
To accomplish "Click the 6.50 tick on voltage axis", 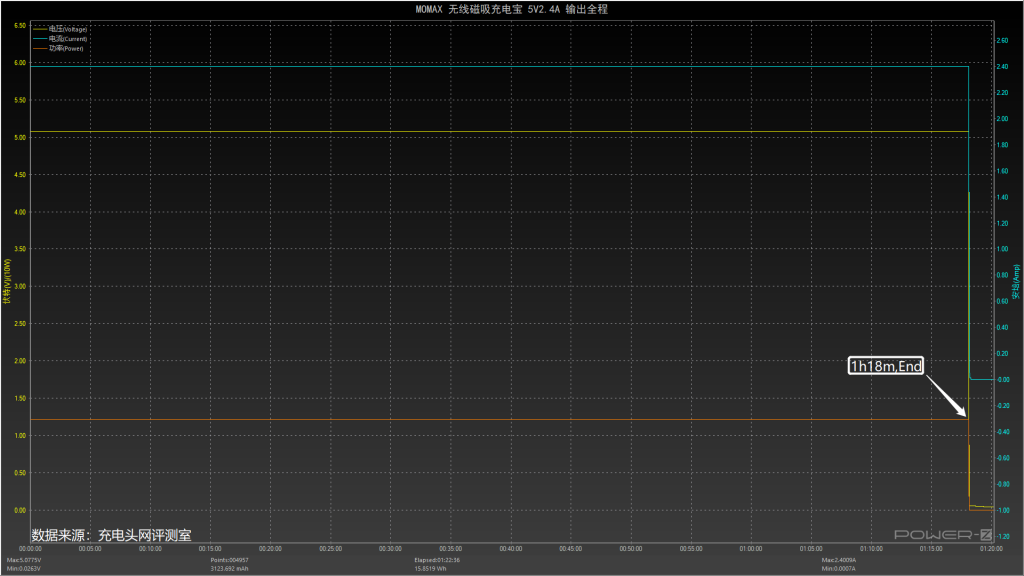I will tap(20, 26).
